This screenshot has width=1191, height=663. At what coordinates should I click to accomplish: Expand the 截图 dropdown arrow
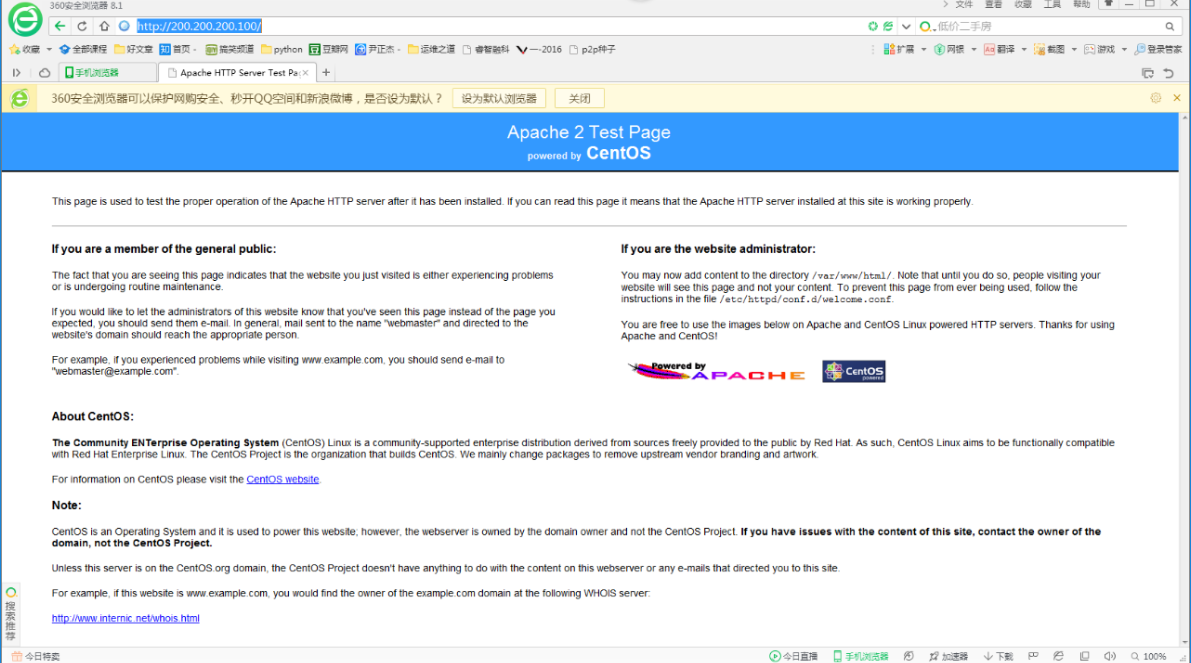tap(1074, 49)
